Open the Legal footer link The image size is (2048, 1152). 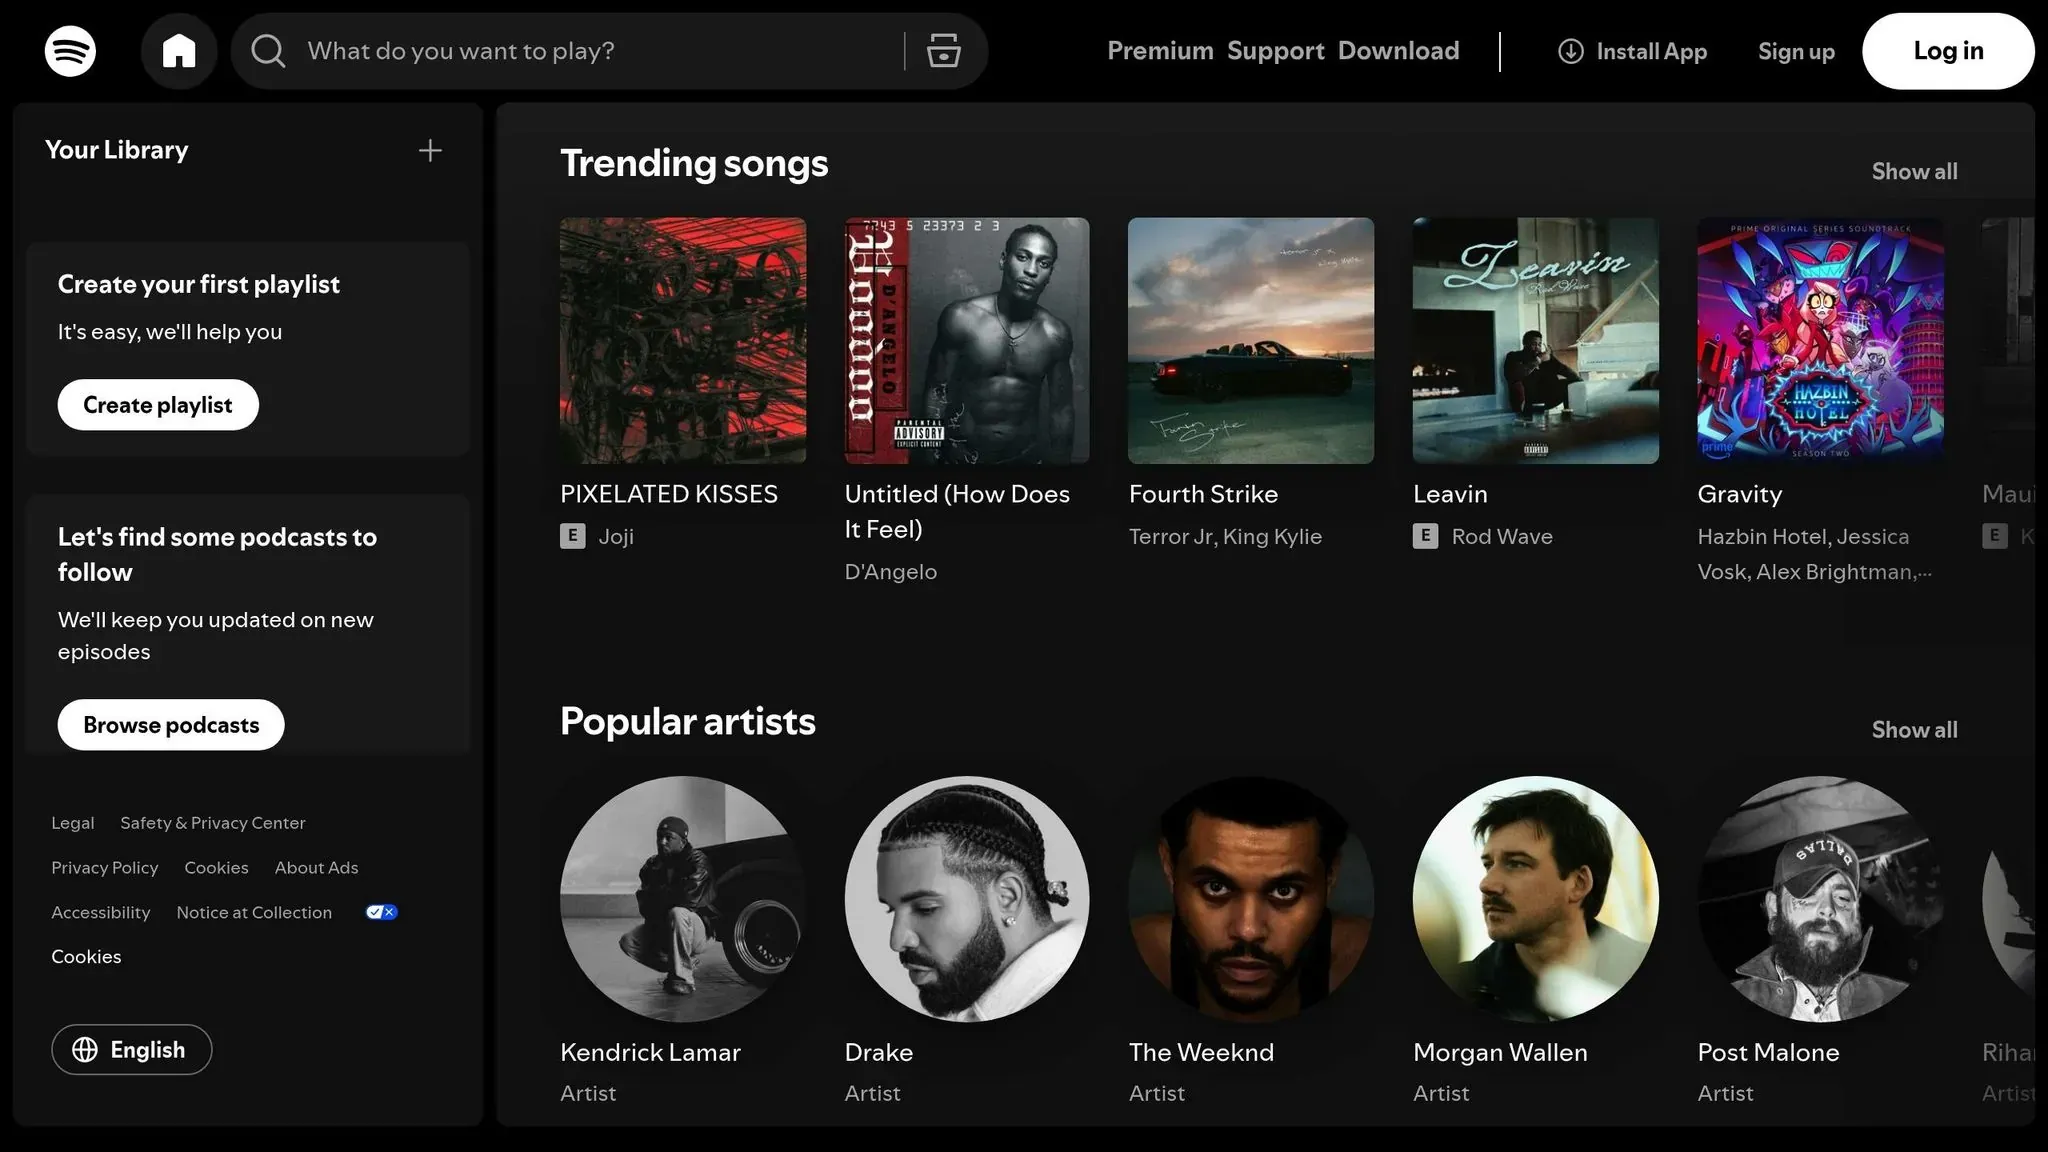tap(73, 823)
